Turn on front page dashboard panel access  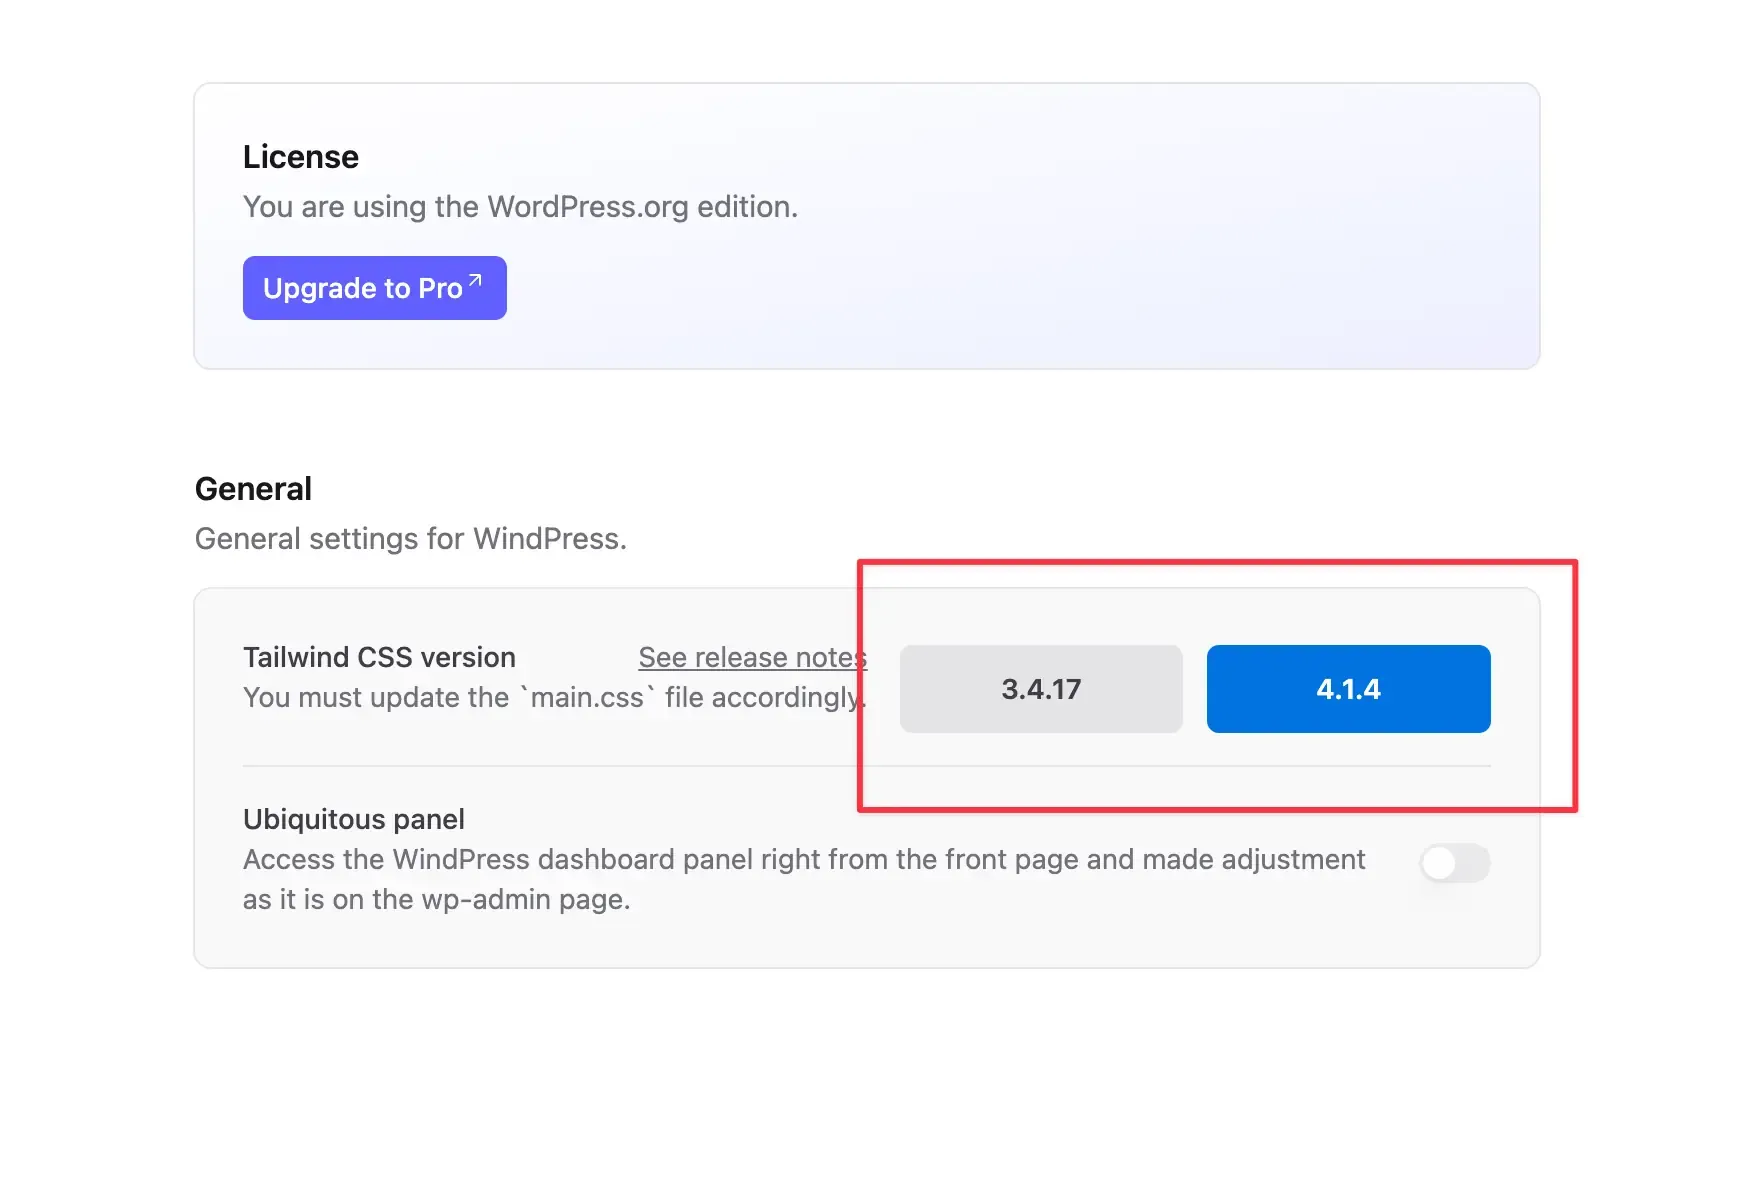pos(1455,863)
